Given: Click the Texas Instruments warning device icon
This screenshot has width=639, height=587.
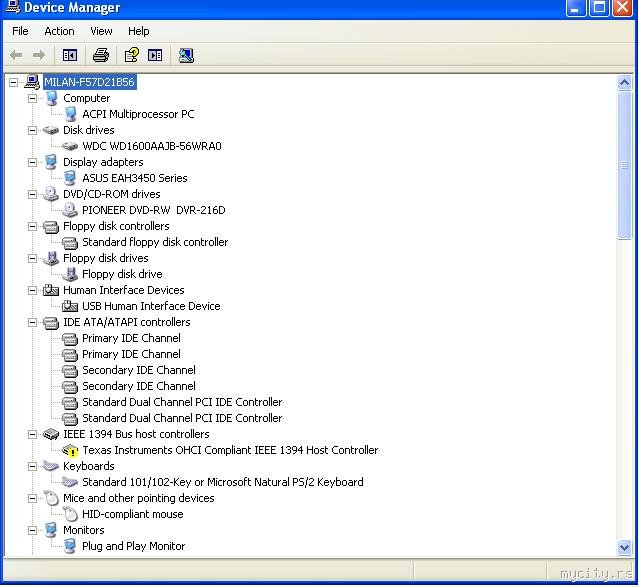Looking at the screenshot, I should pyautogui.click(x=70, y=450).
